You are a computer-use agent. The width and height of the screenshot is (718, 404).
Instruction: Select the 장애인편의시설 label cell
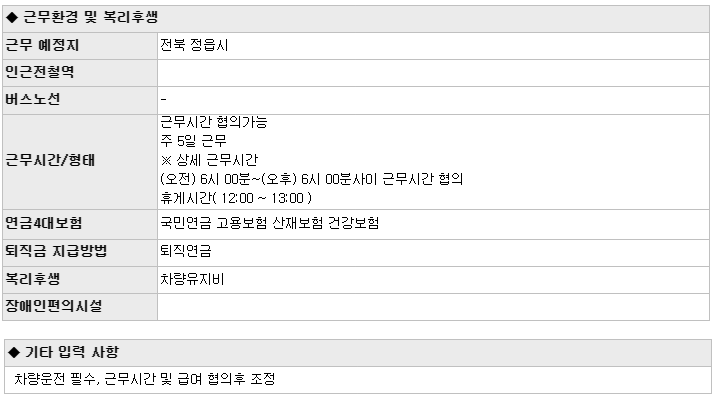pos(80,307)
